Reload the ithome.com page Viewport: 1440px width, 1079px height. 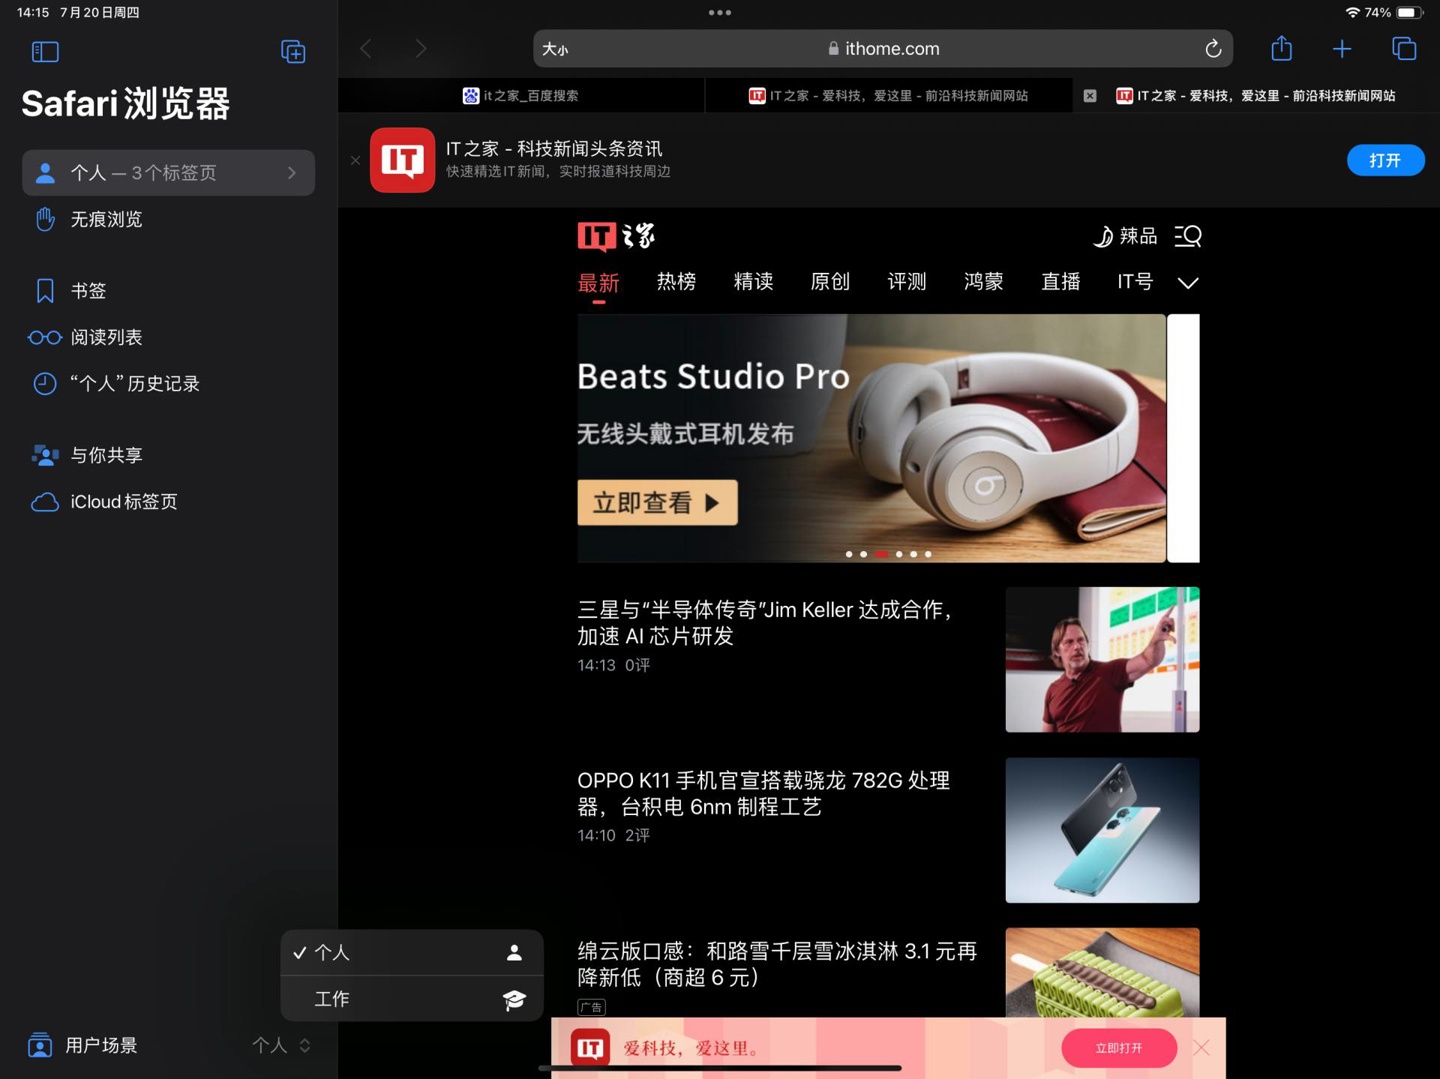pos(1213,48)
